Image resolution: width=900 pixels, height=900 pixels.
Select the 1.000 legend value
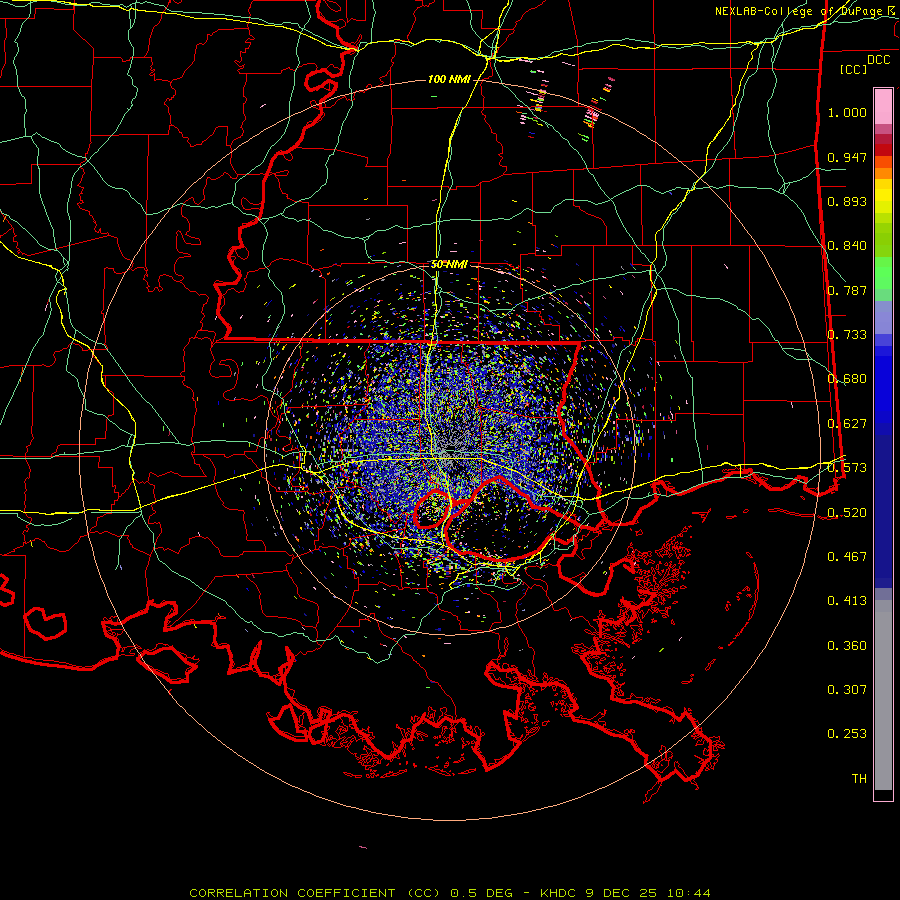(x=847, y=112)
